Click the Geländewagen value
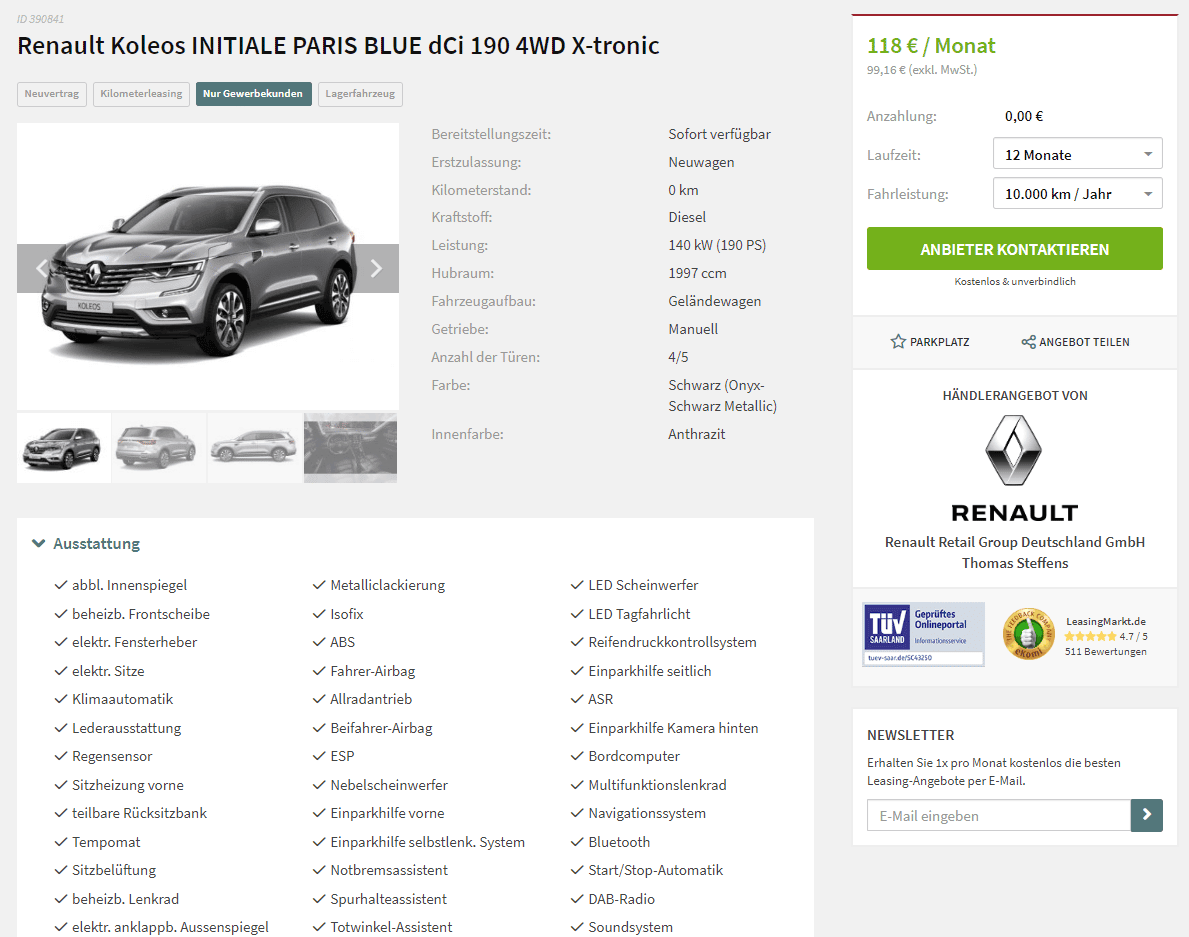The image size is (1189, 937). pyautogui.click(x=714, y=301)
